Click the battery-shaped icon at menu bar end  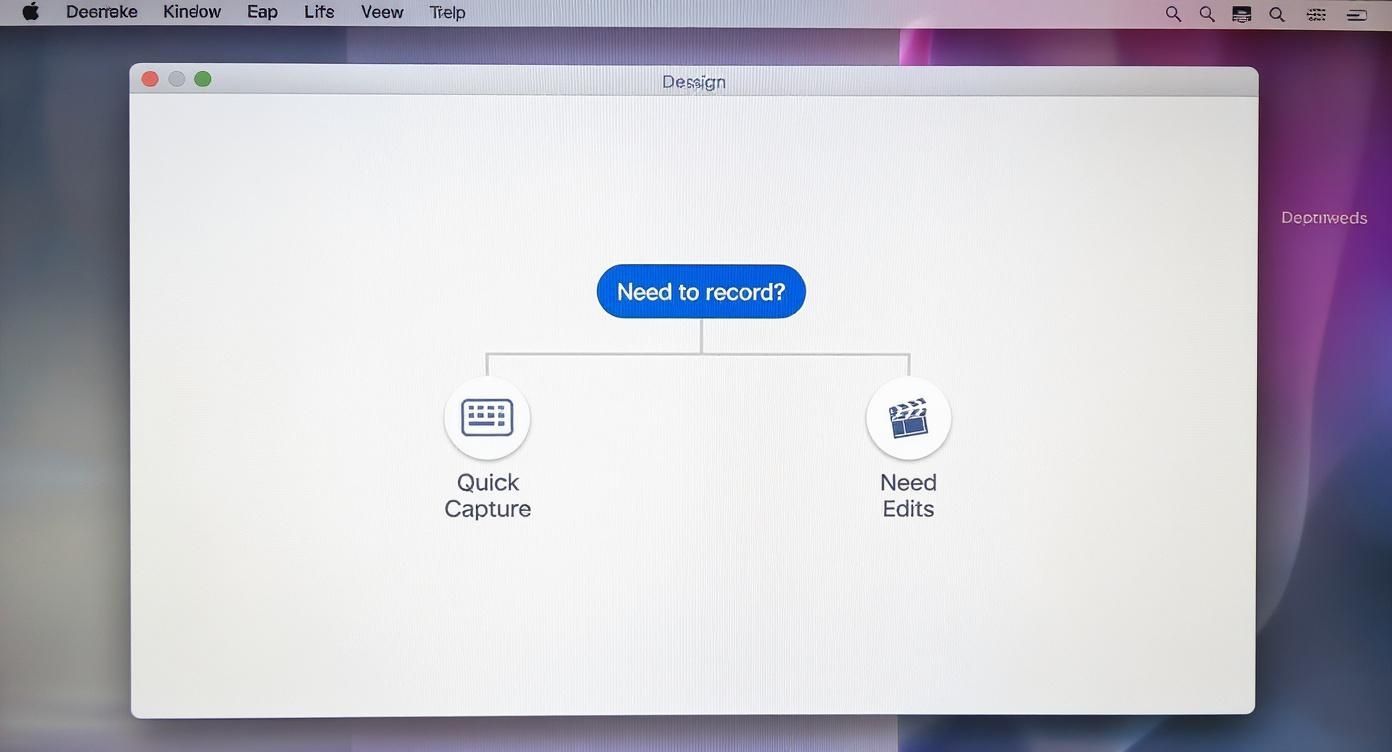[x=1357, y=14]
